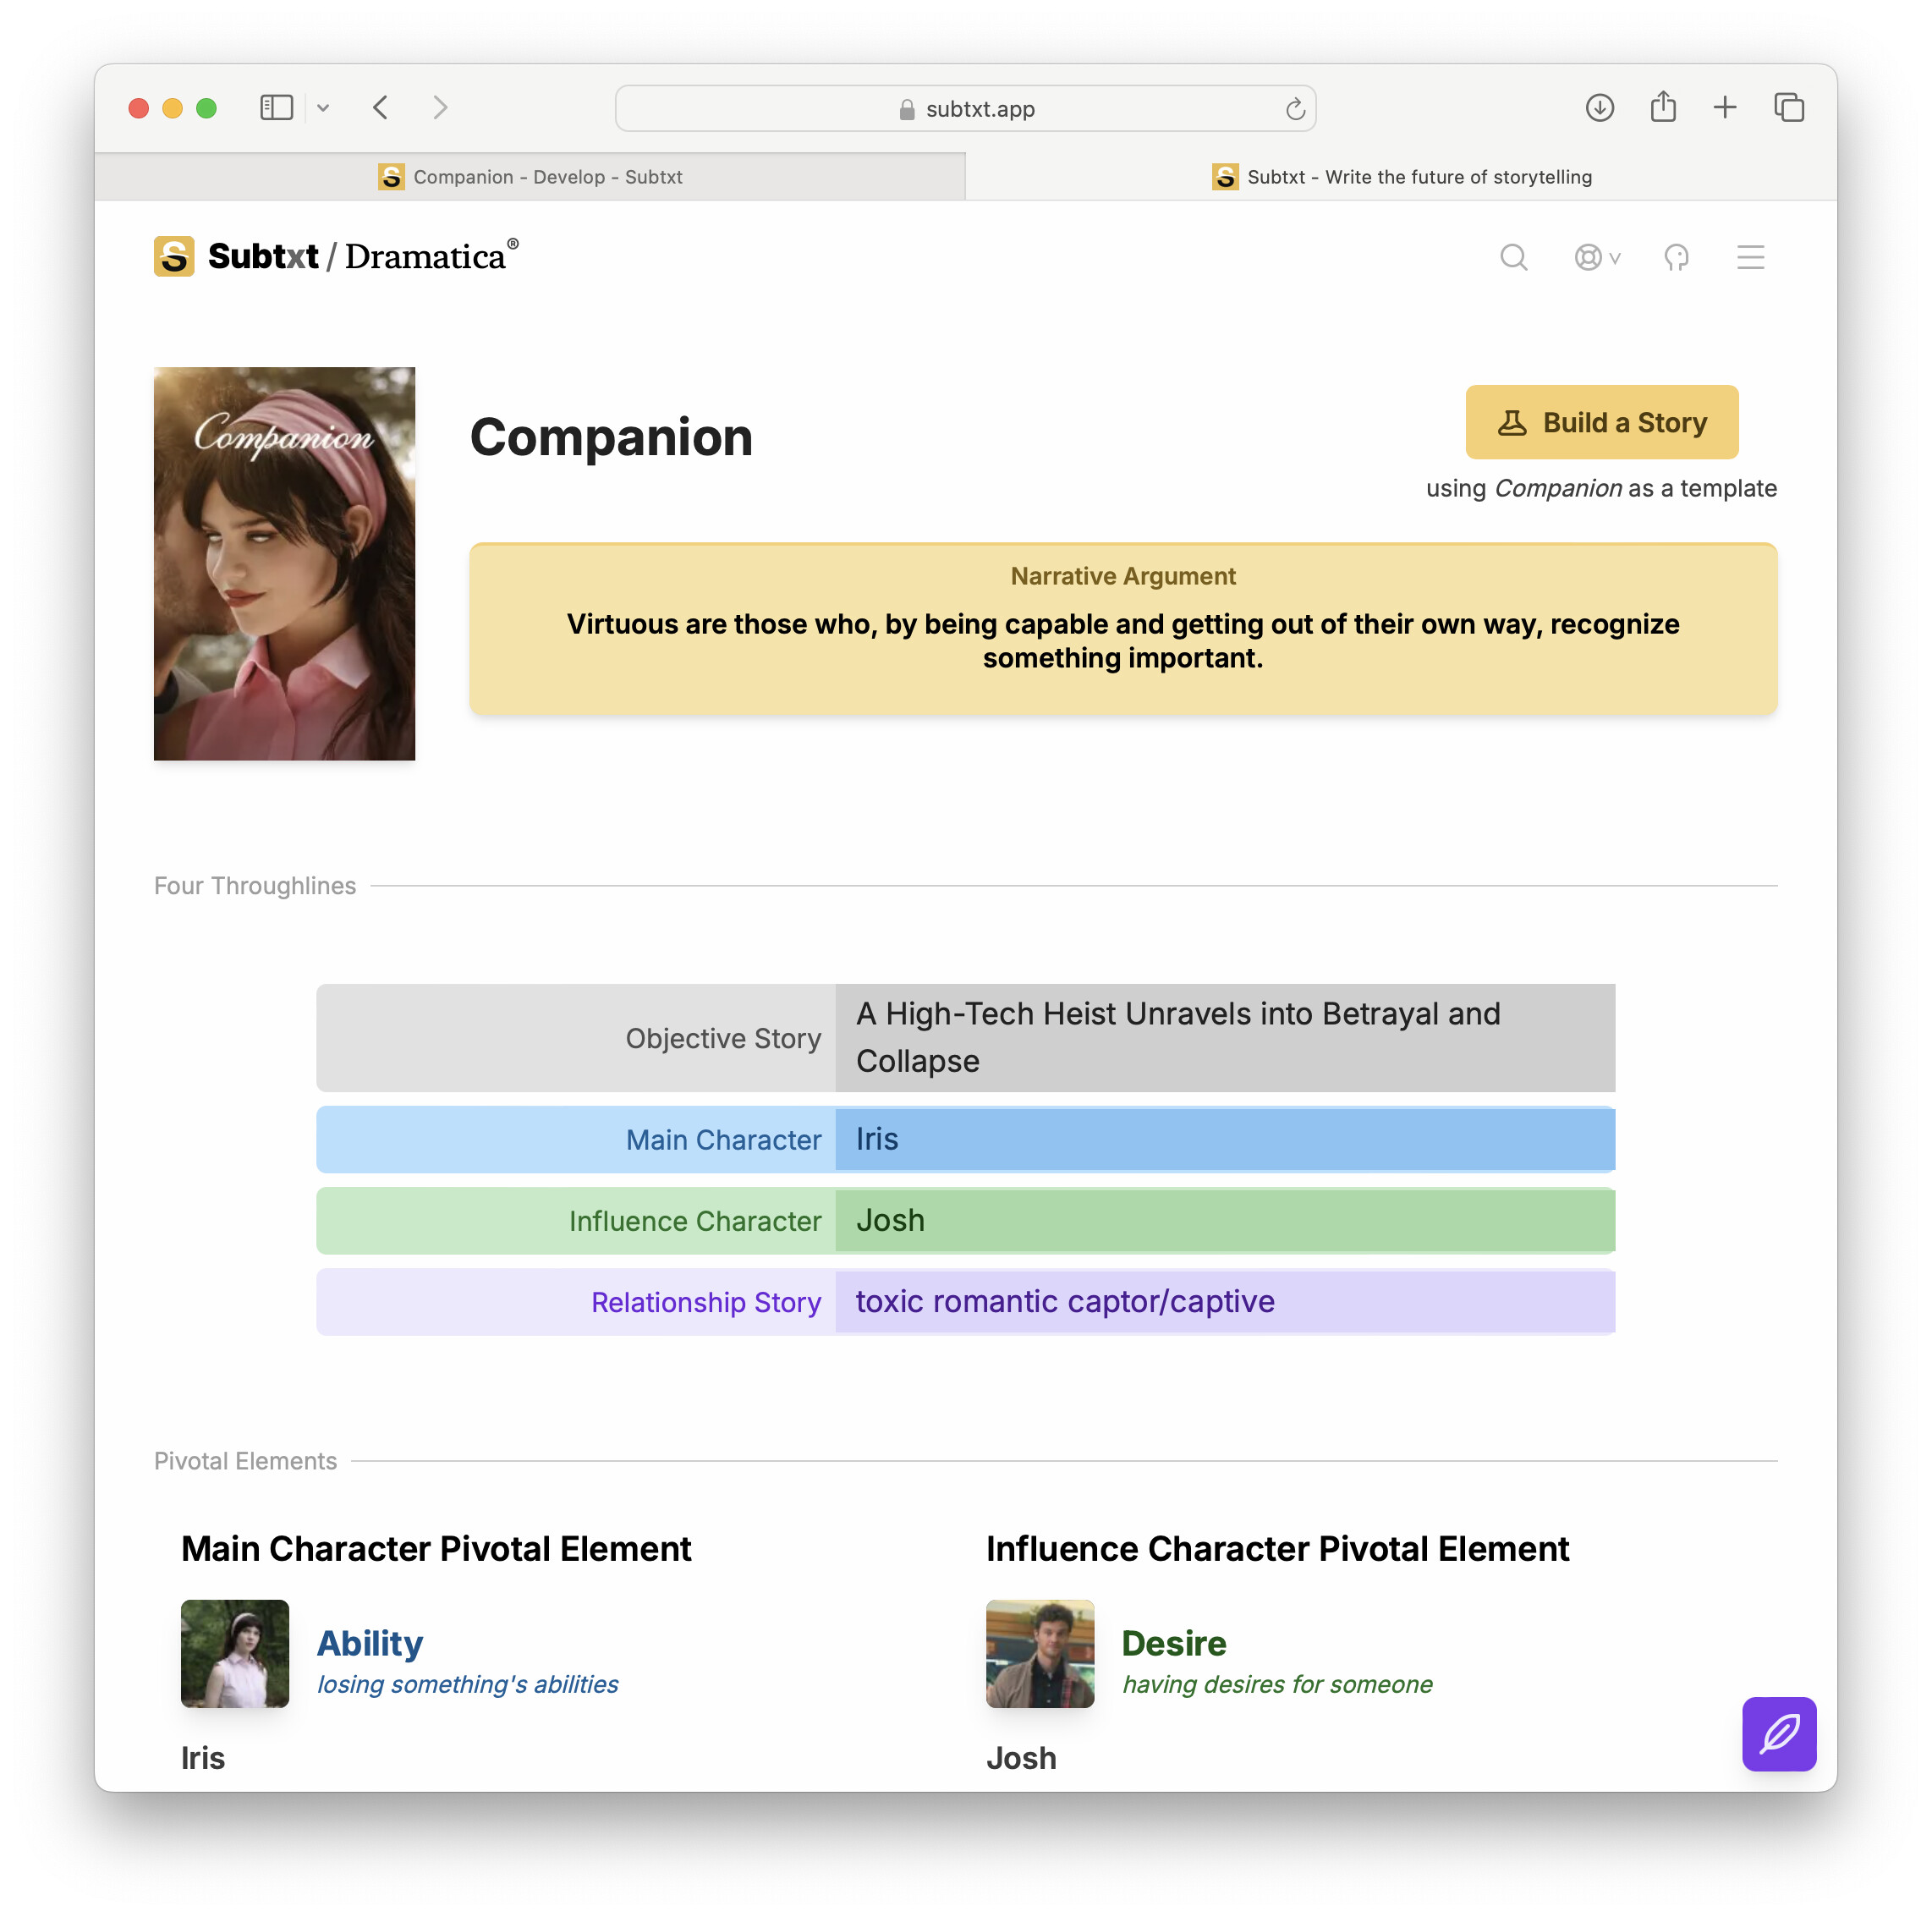Open a new tab with plus icon
Image resolution: width=1932 pixels, height=1917 pixels.
pyautogui.click(x=1725, y=108)
